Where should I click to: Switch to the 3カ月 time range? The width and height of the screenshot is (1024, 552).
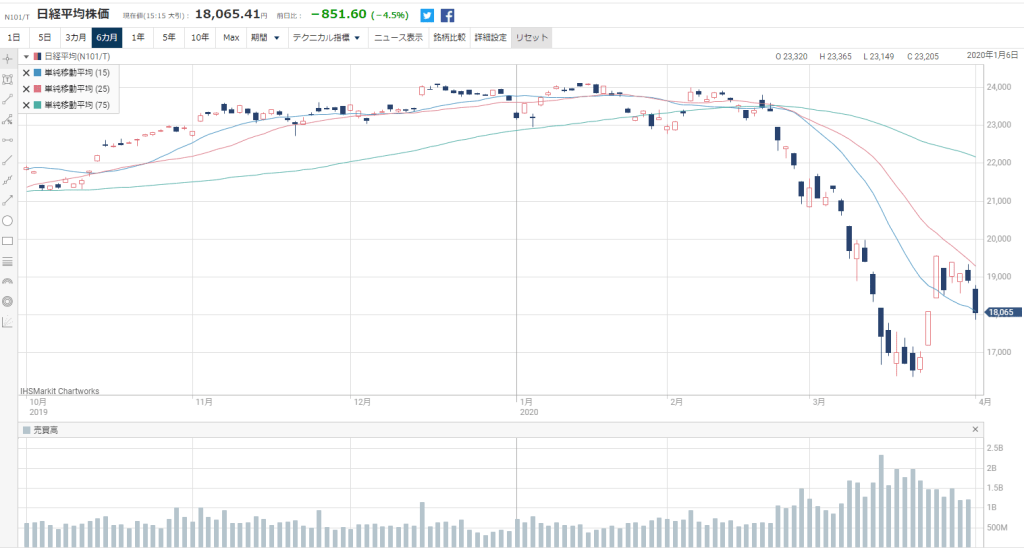pos(75,38)
